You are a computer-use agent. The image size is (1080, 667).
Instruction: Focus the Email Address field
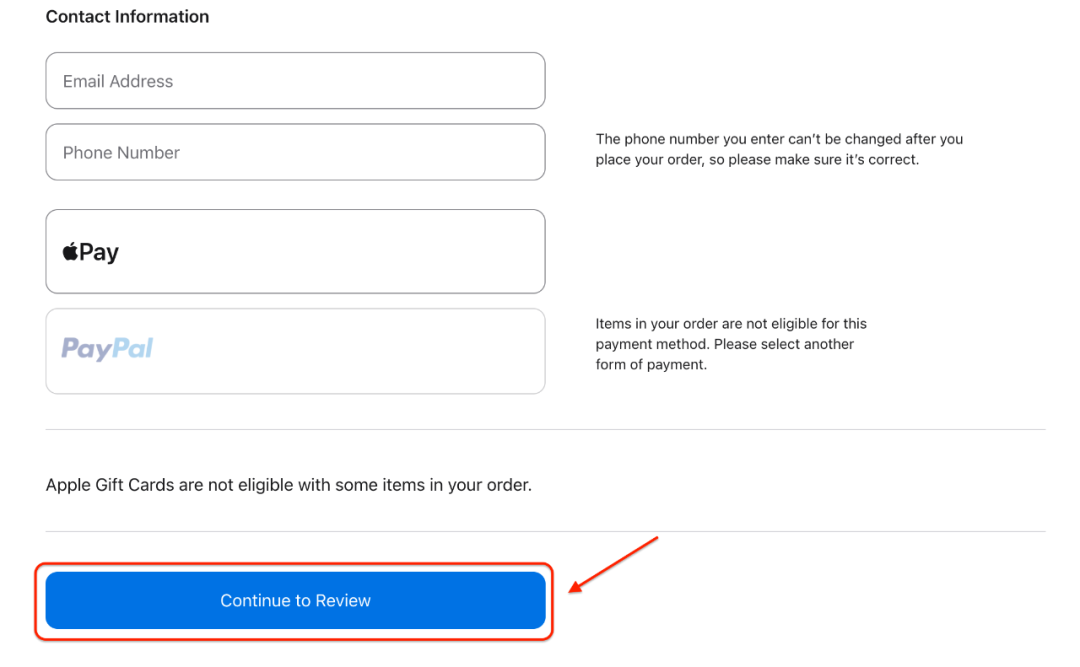[295, 81]
